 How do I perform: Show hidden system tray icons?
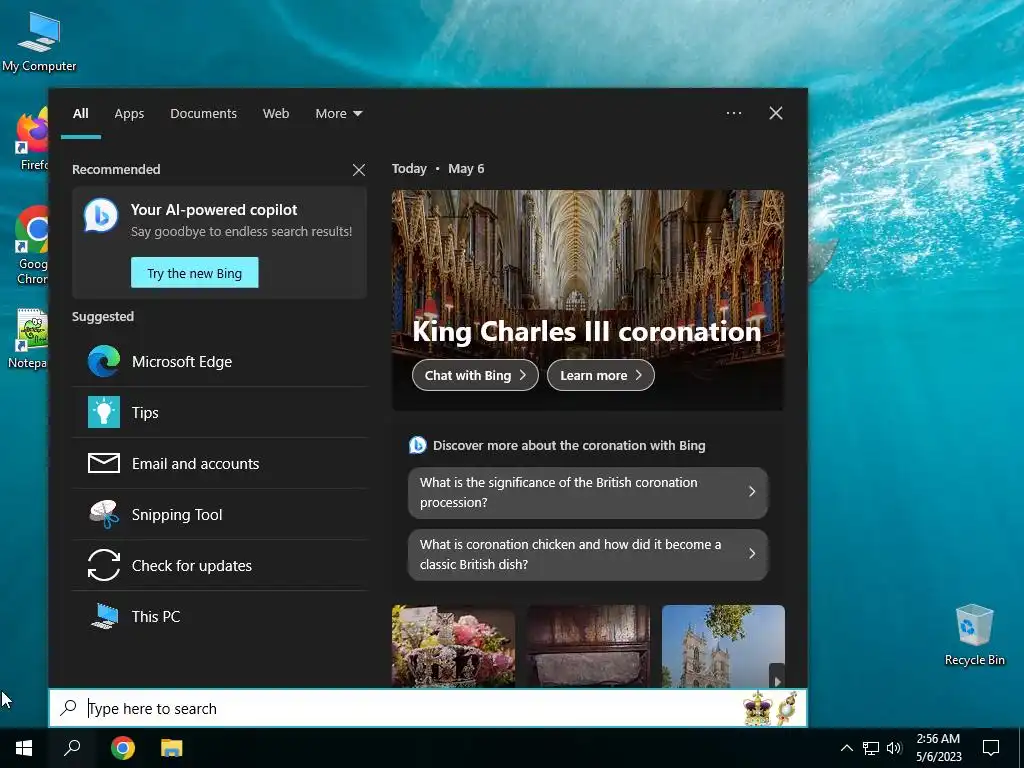click(846, 748)
